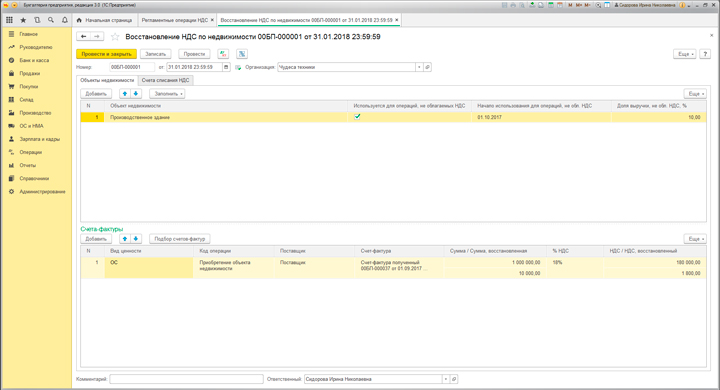Move invoice row up in Счета-фактуры
This screenshot has height=390, width=720.
pyautogui.click(x=125, y=239)
